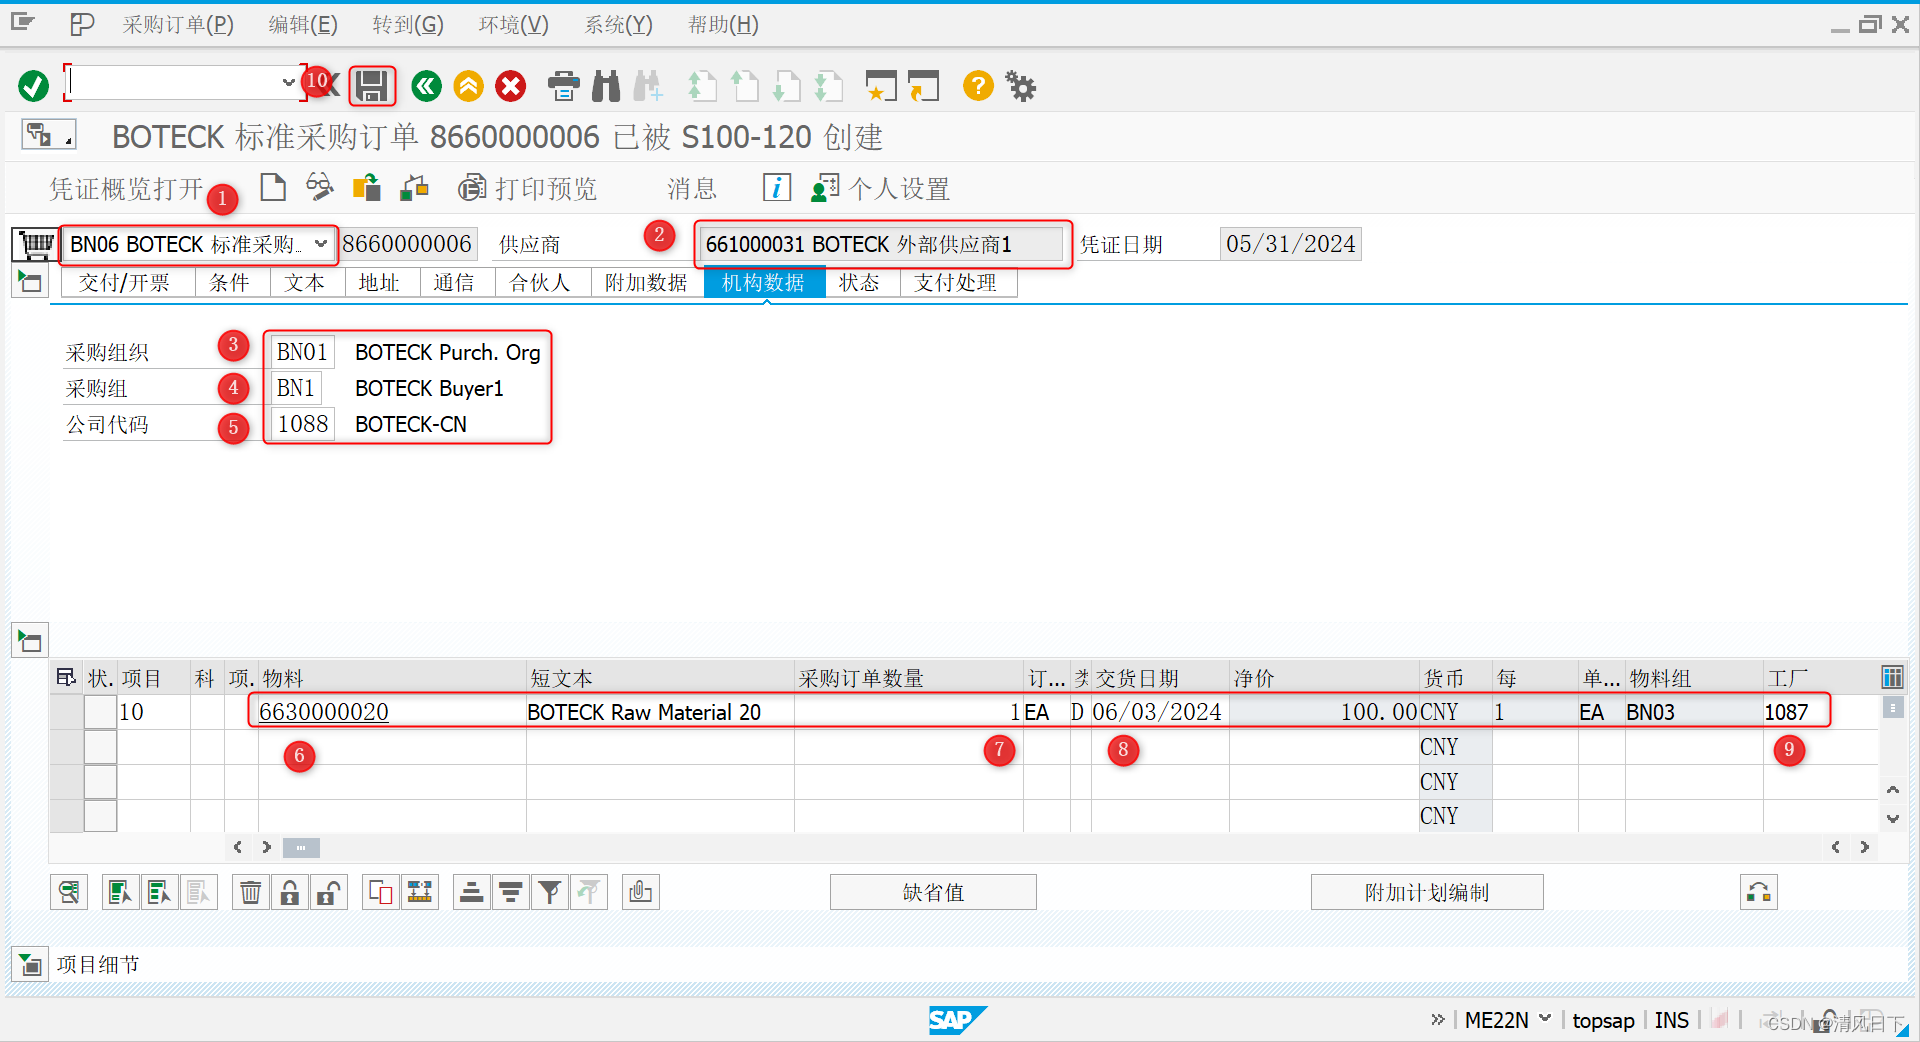Image resolution: width=1920 pixels, height=1042 pixels.
Task: Click the Sort descending icon
Action: [x=511, y=892]
